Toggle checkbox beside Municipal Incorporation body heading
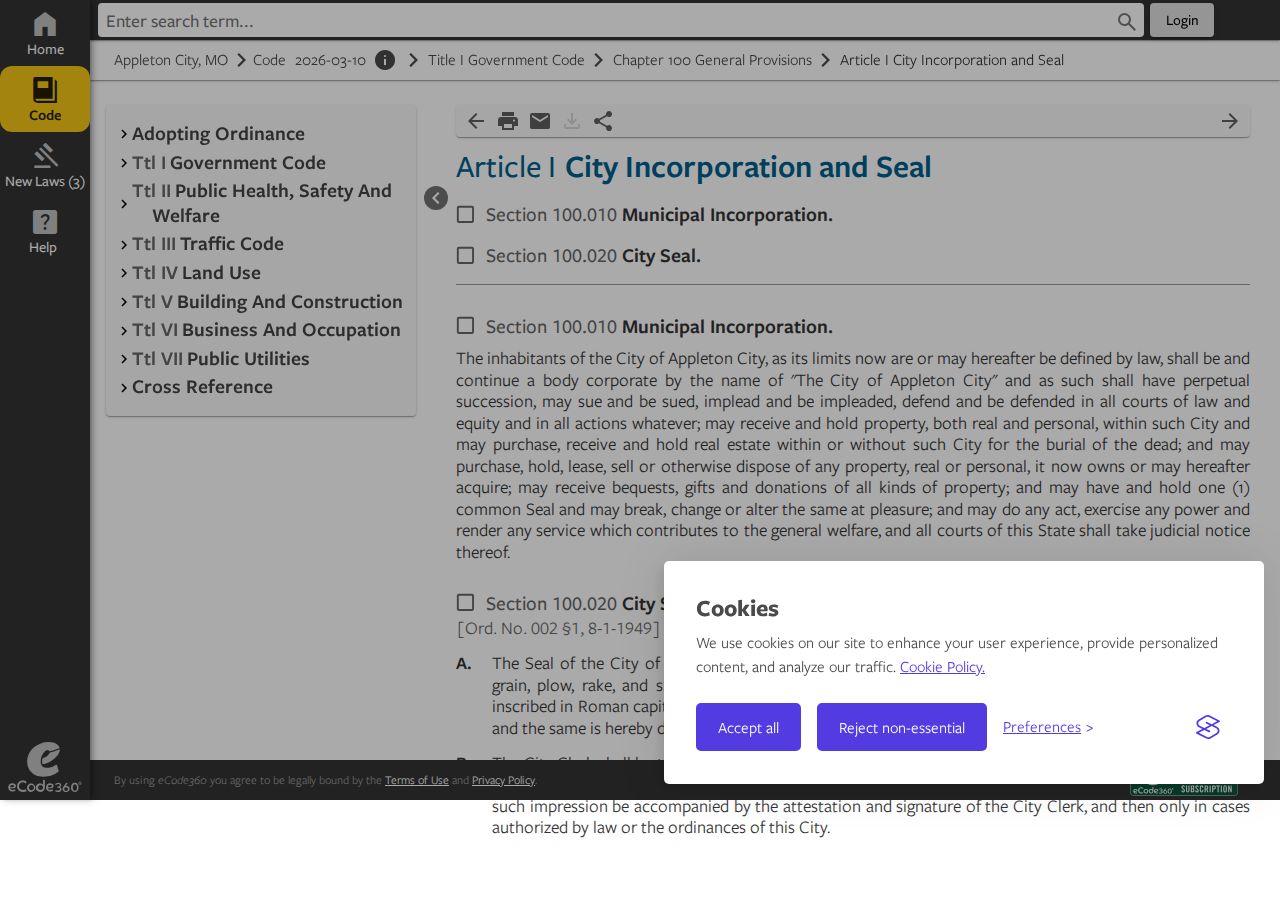This screenshot has height=902, width=1280. [465, 325]
